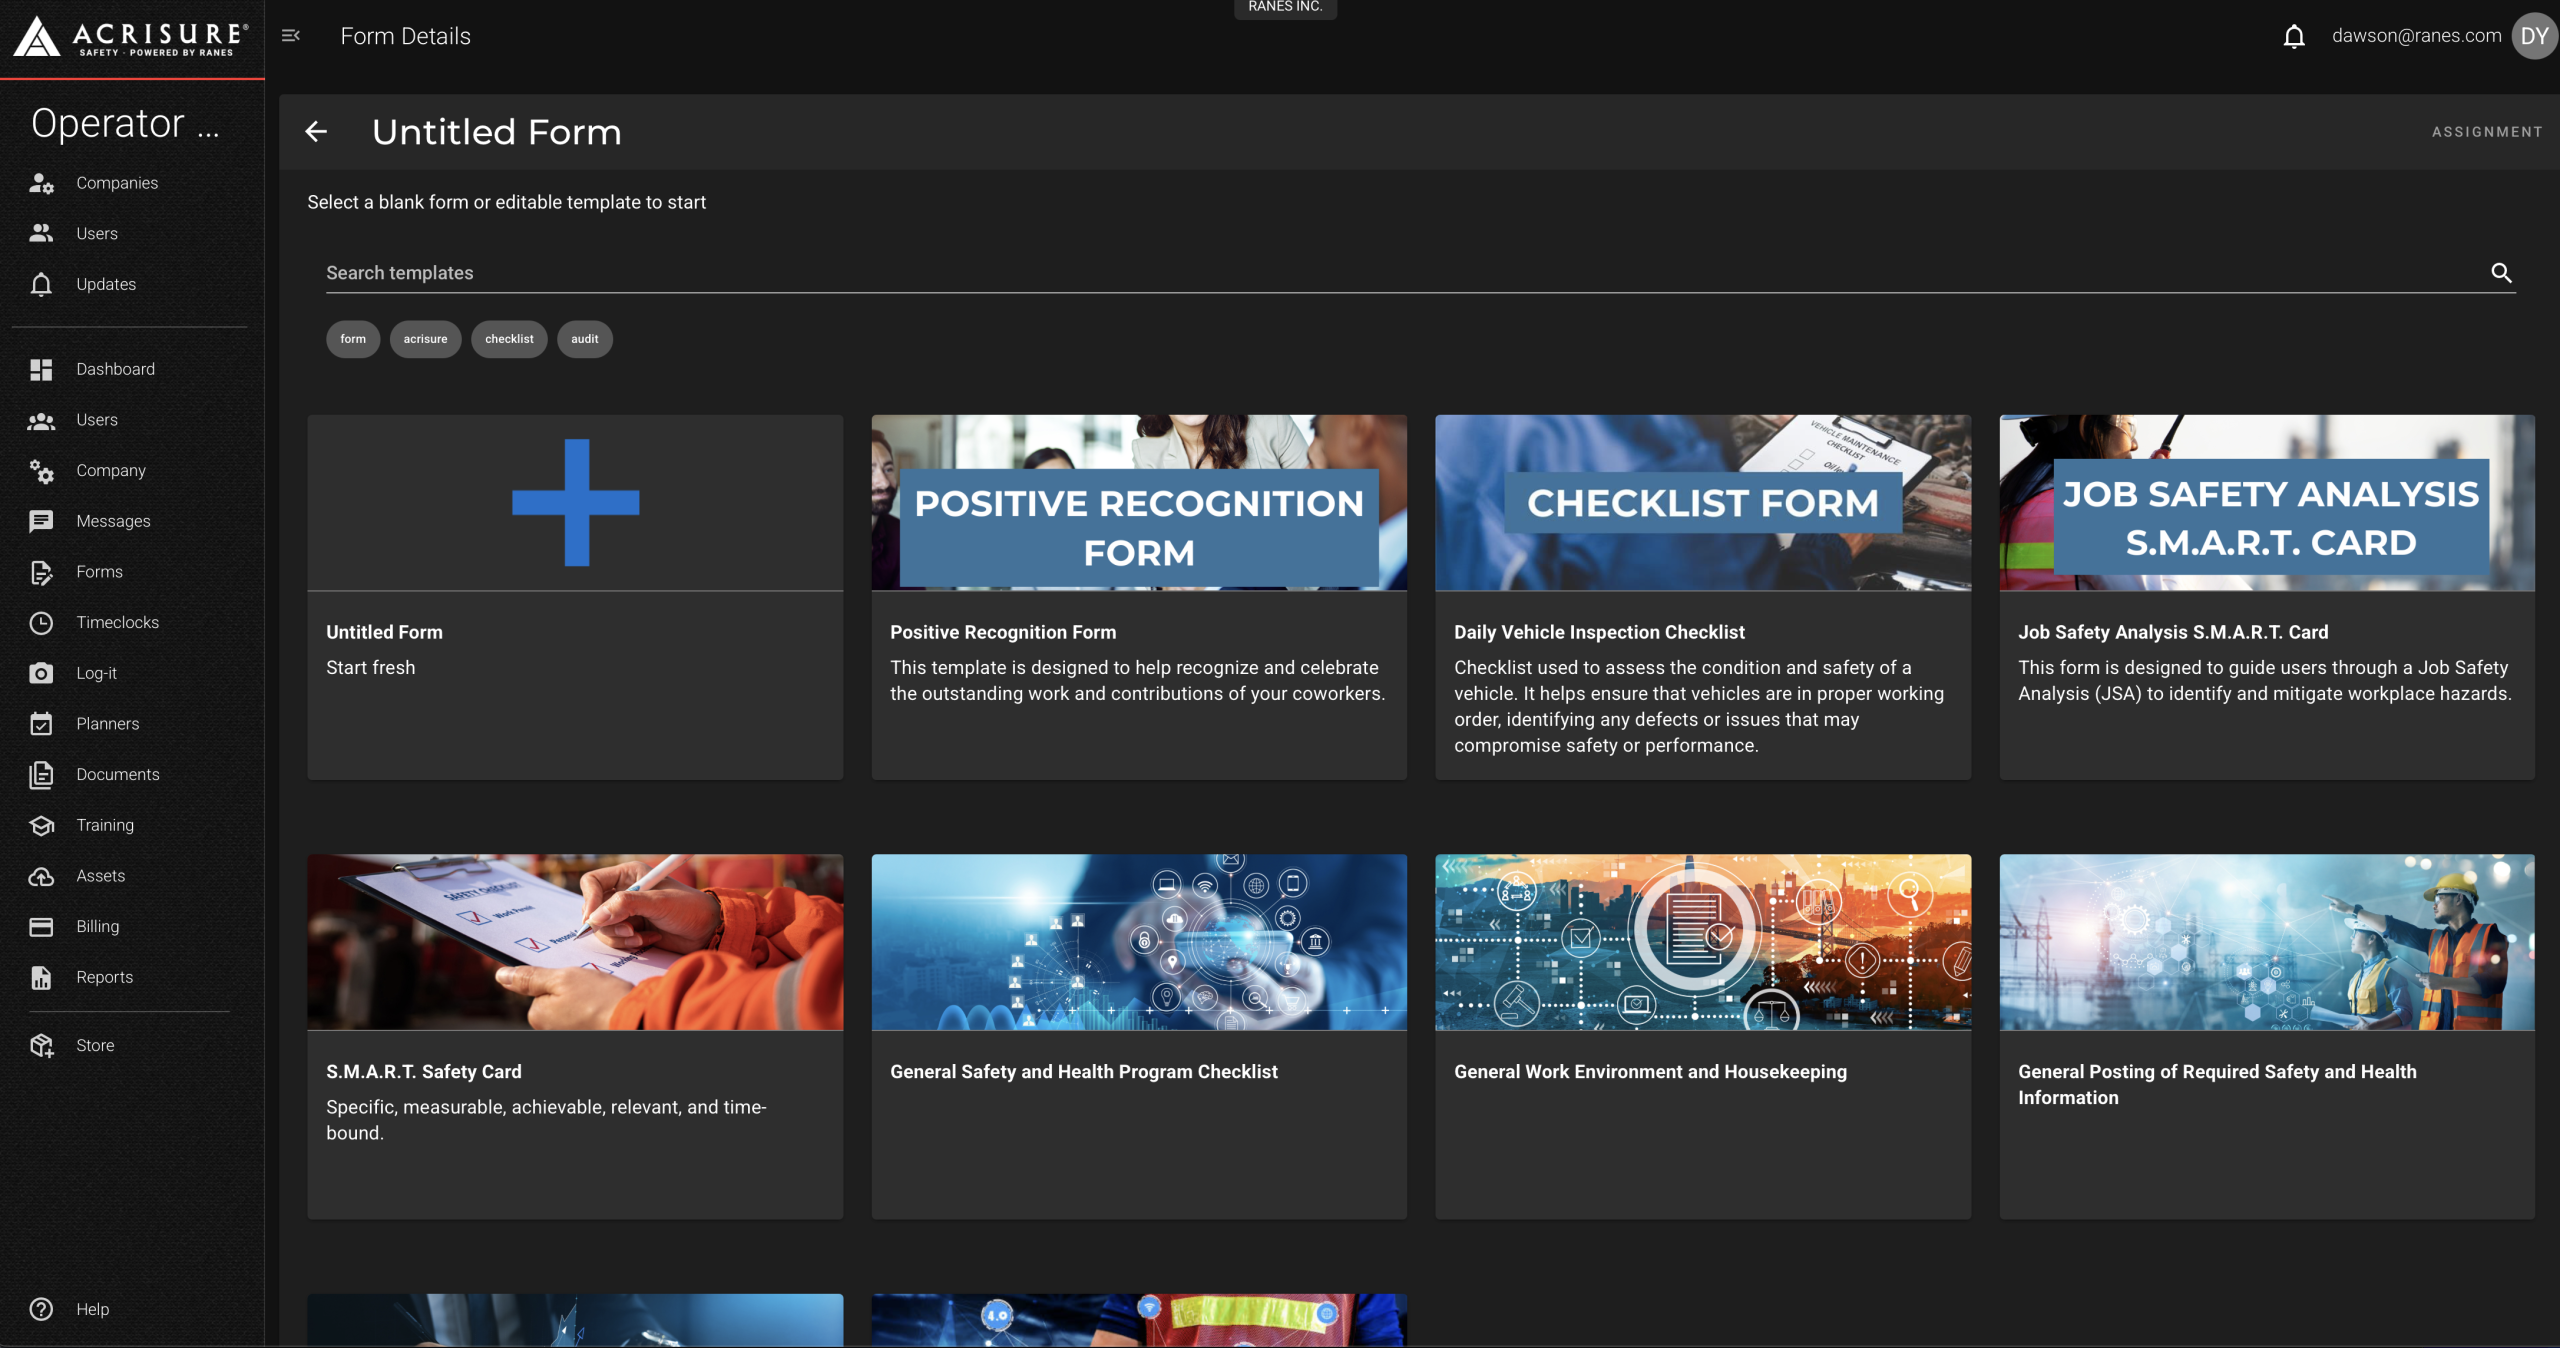This screenshot has height=1348, width=2560.
Task: Filter templates by form tag
Action: tap(353, 339)
